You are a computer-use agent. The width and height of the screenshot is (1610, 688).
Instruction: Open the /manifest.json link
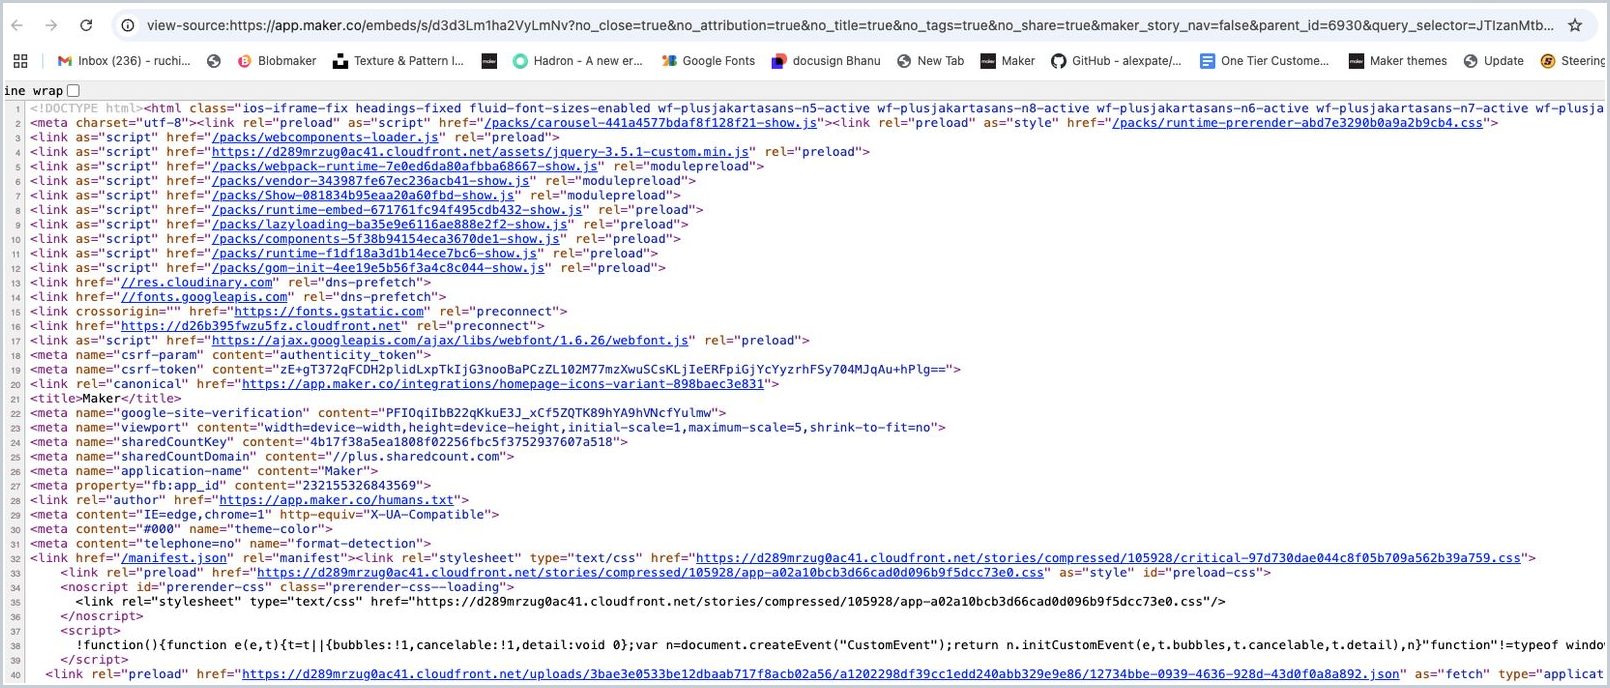(174, 558)
